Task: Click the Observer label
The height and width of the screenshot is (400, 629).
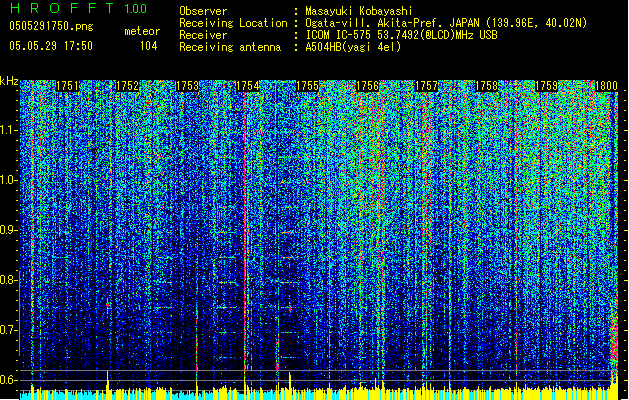Action: [203, 11]
